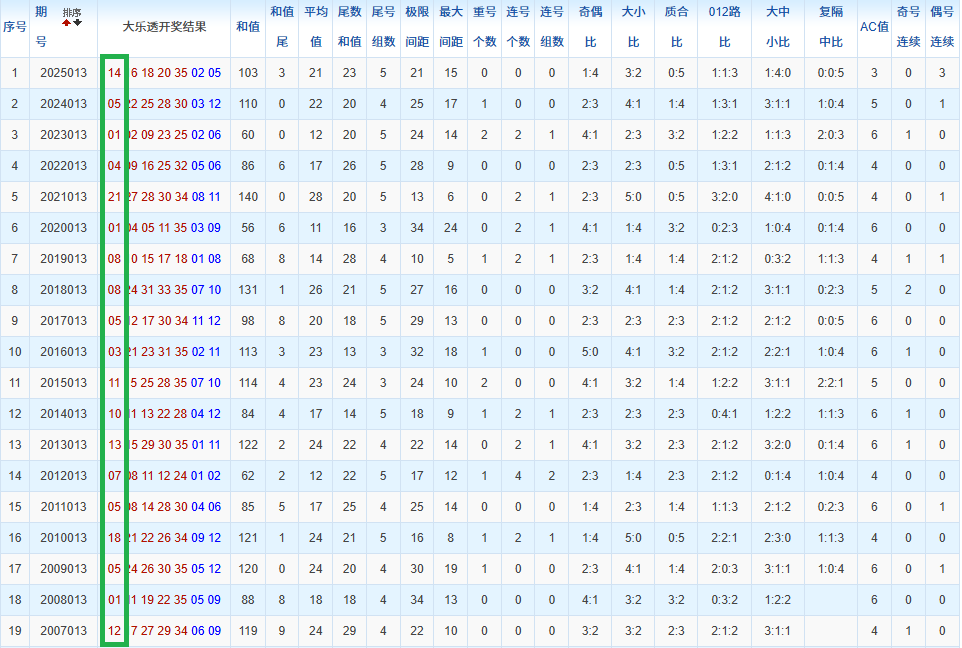Image resolution: width=962 pixels, height=648 pixels.
Task: Select period number 2014013
Action: [x=64, y=414]
